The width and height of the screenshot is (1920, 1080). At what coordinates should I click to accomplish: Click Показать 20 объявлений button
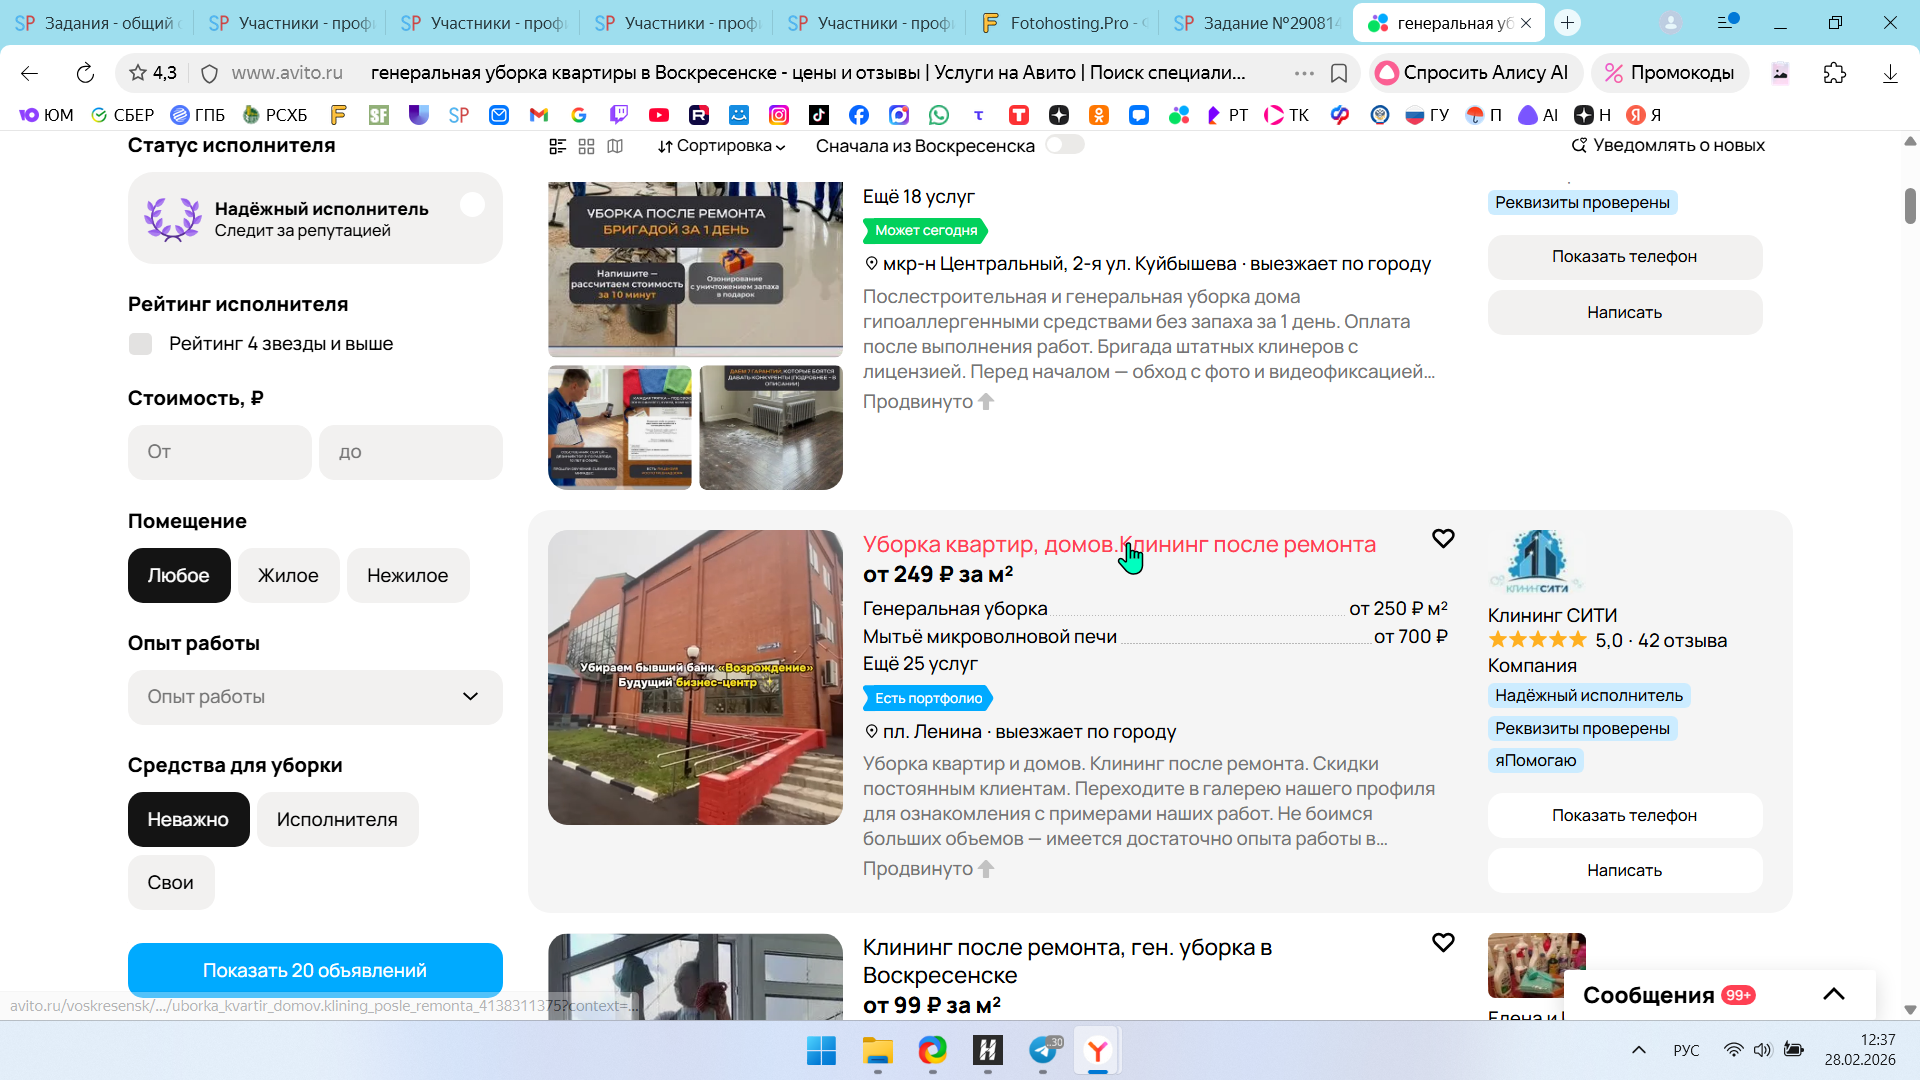315,970
